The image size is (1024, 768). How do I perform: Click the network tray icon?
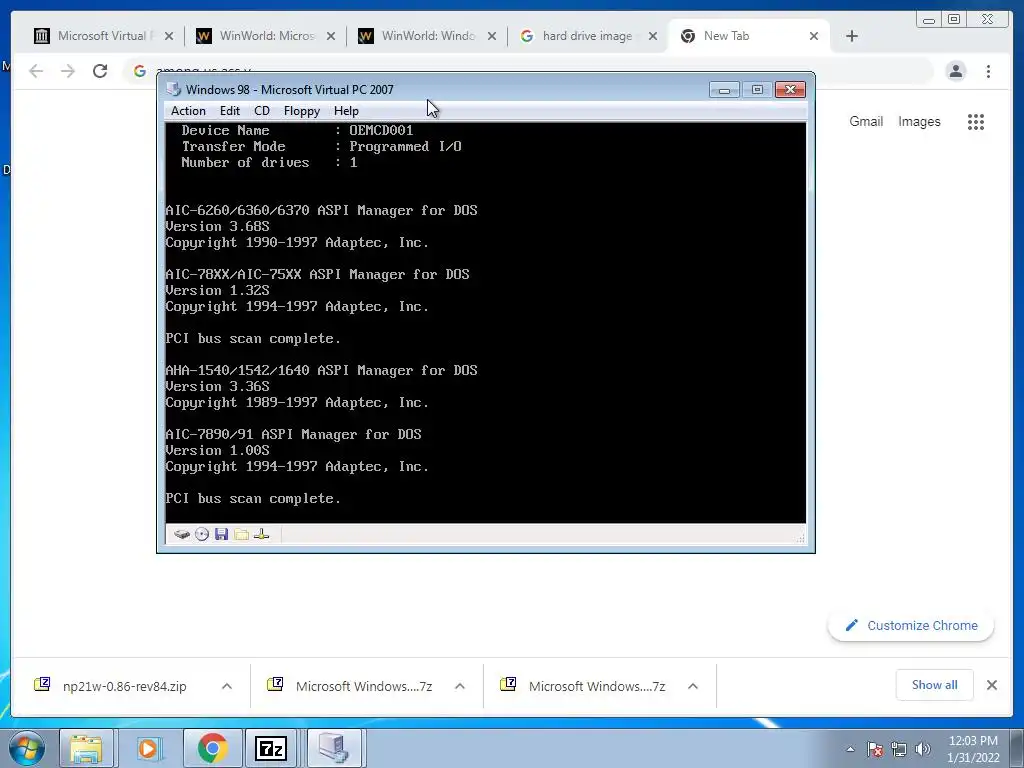(x=899, y=749)
